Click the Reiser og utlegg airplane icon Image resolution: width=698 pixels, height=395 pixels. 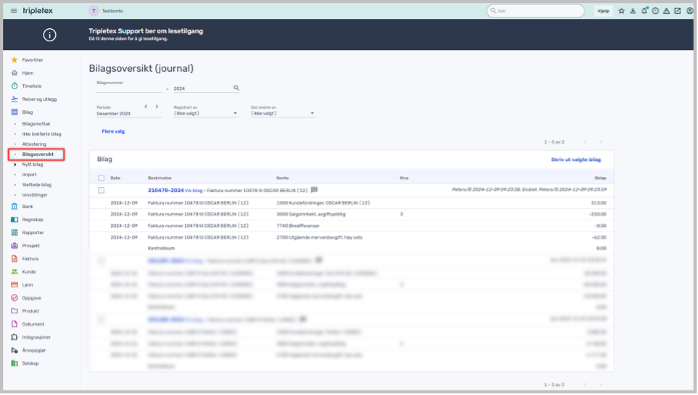click(14, 99)
